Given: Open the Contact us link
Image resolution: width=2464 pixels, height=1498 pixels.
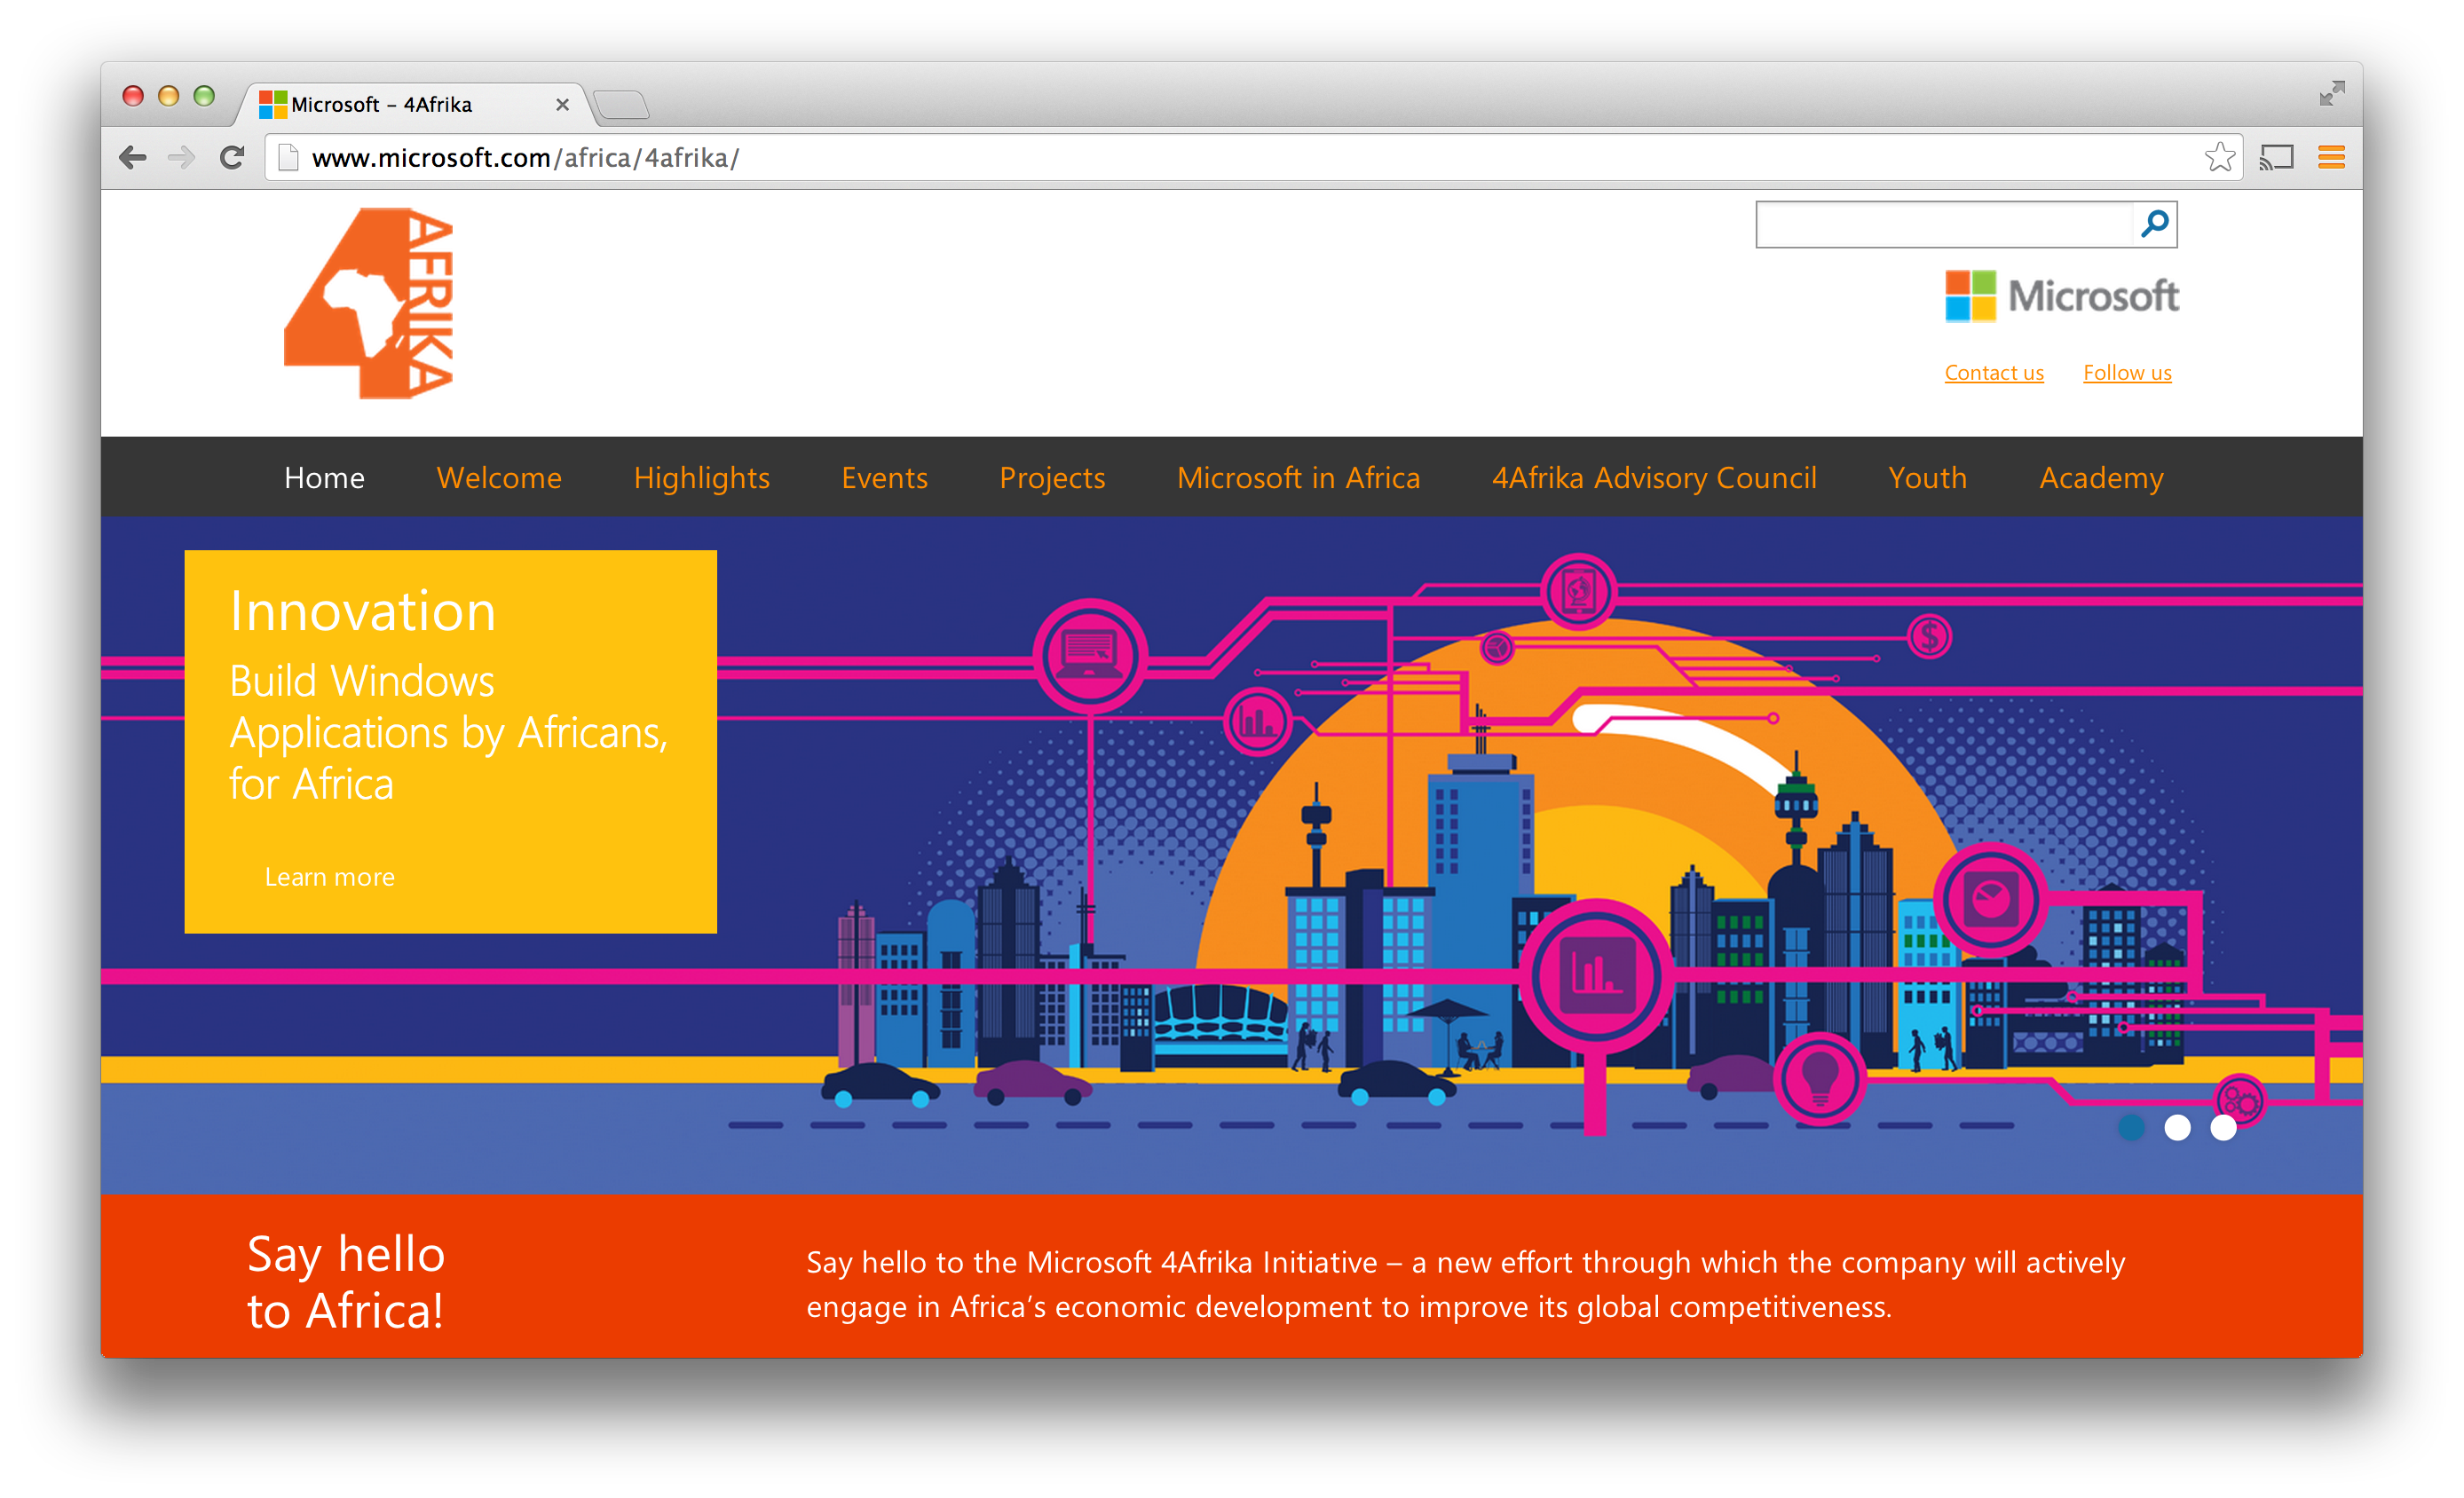Looking at the screenshot, I should click(x=1993, y=373).
